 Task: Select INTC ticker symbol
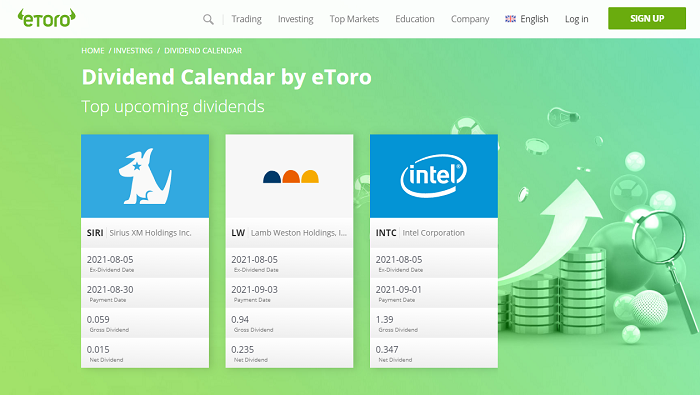point(386,233)
